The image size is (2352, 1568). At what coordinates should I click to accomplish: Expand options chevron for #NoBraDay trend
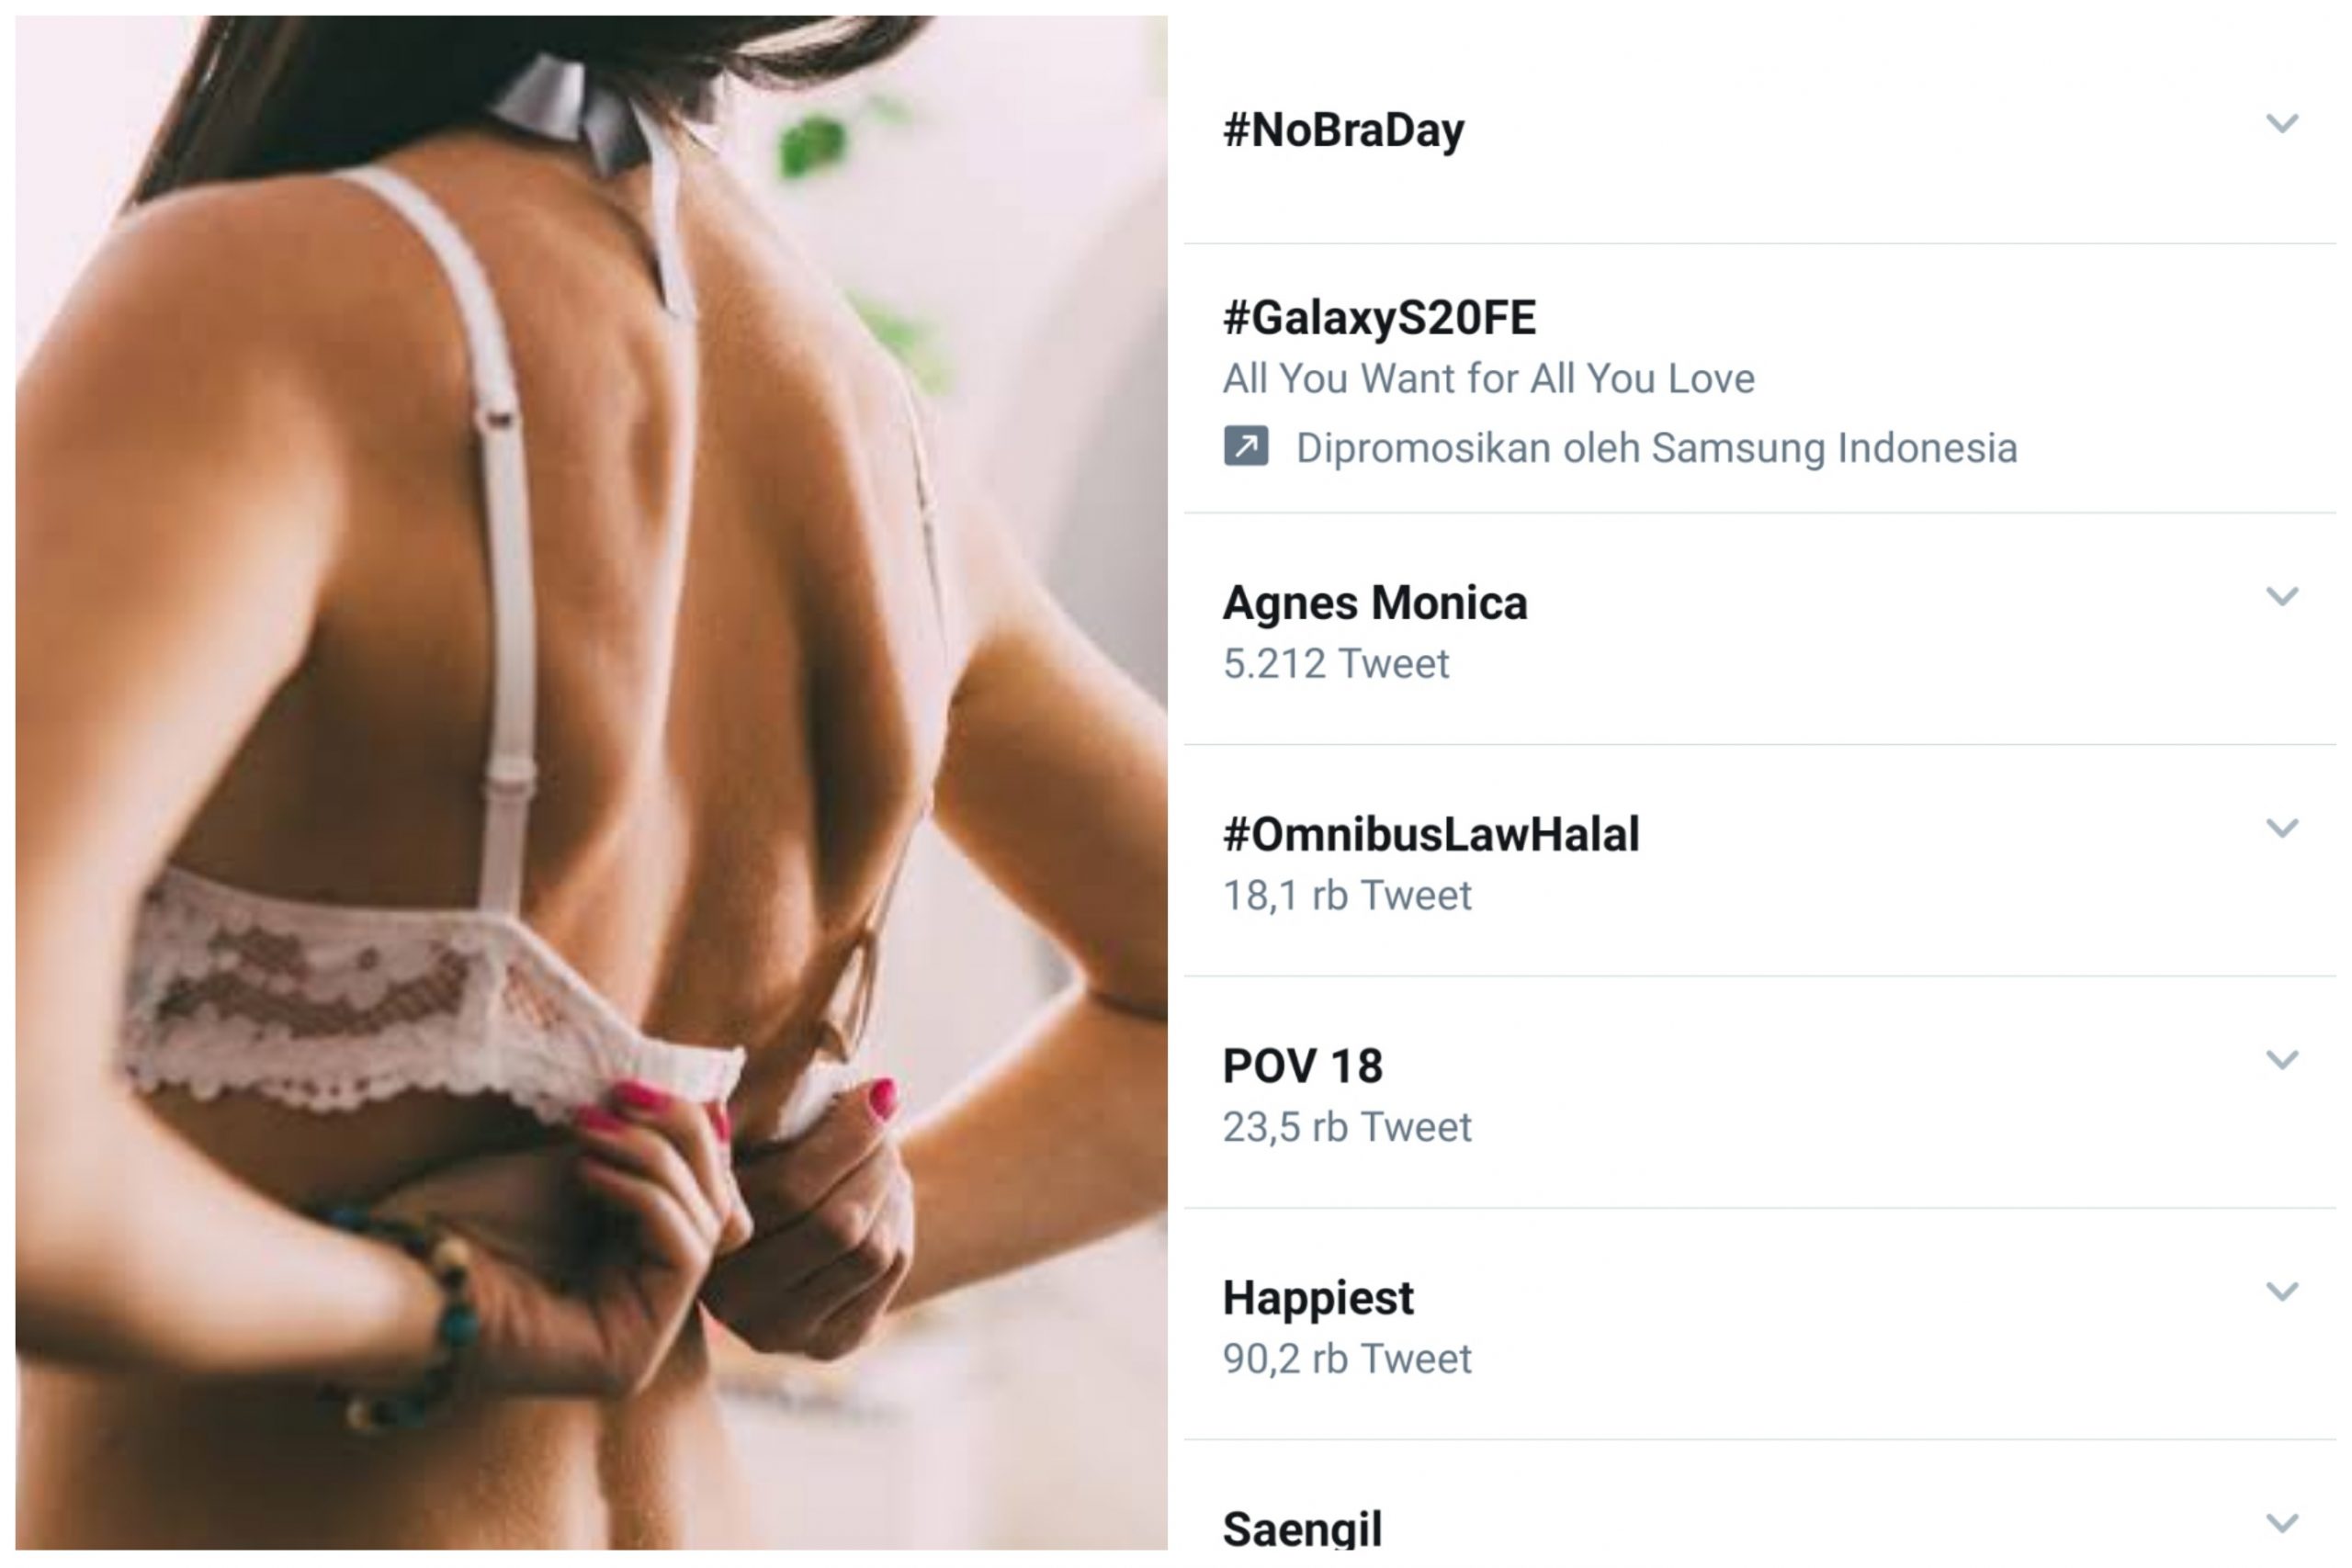(2281, 124)
